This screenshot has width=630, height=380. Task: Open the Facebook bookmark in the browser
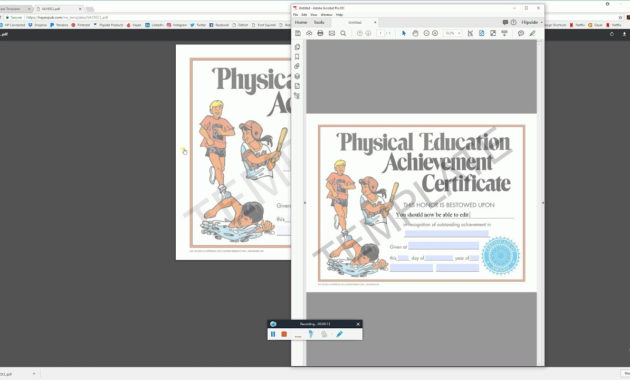tap(219, 25)
